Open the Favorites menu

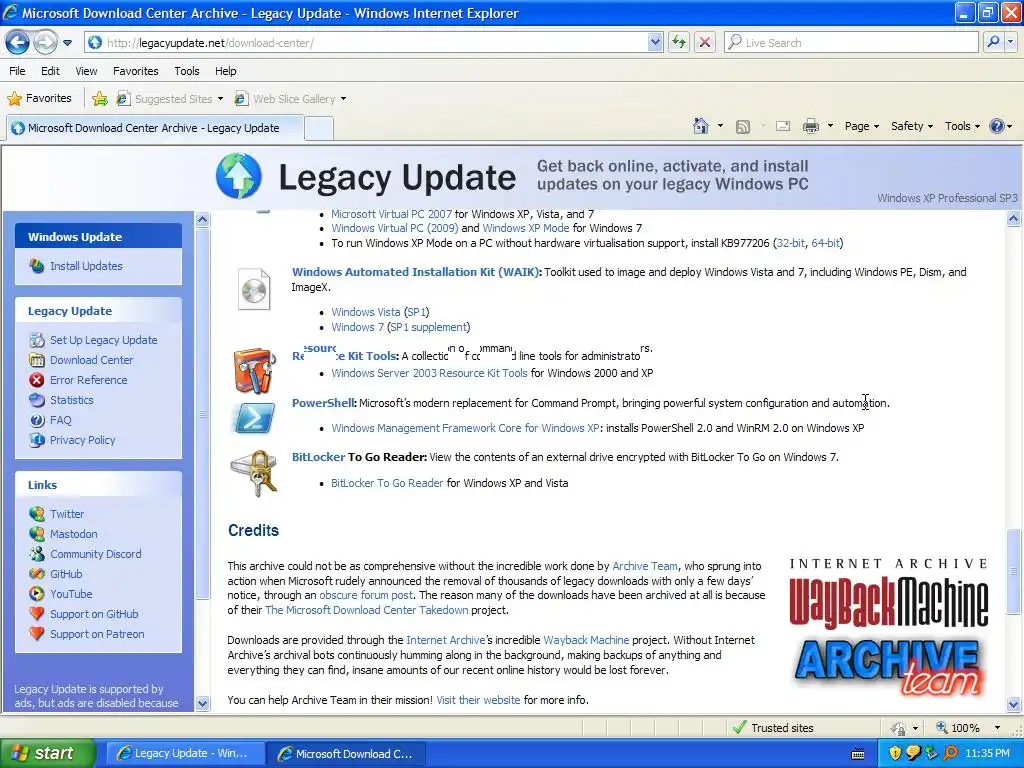(x=135, y=71)
